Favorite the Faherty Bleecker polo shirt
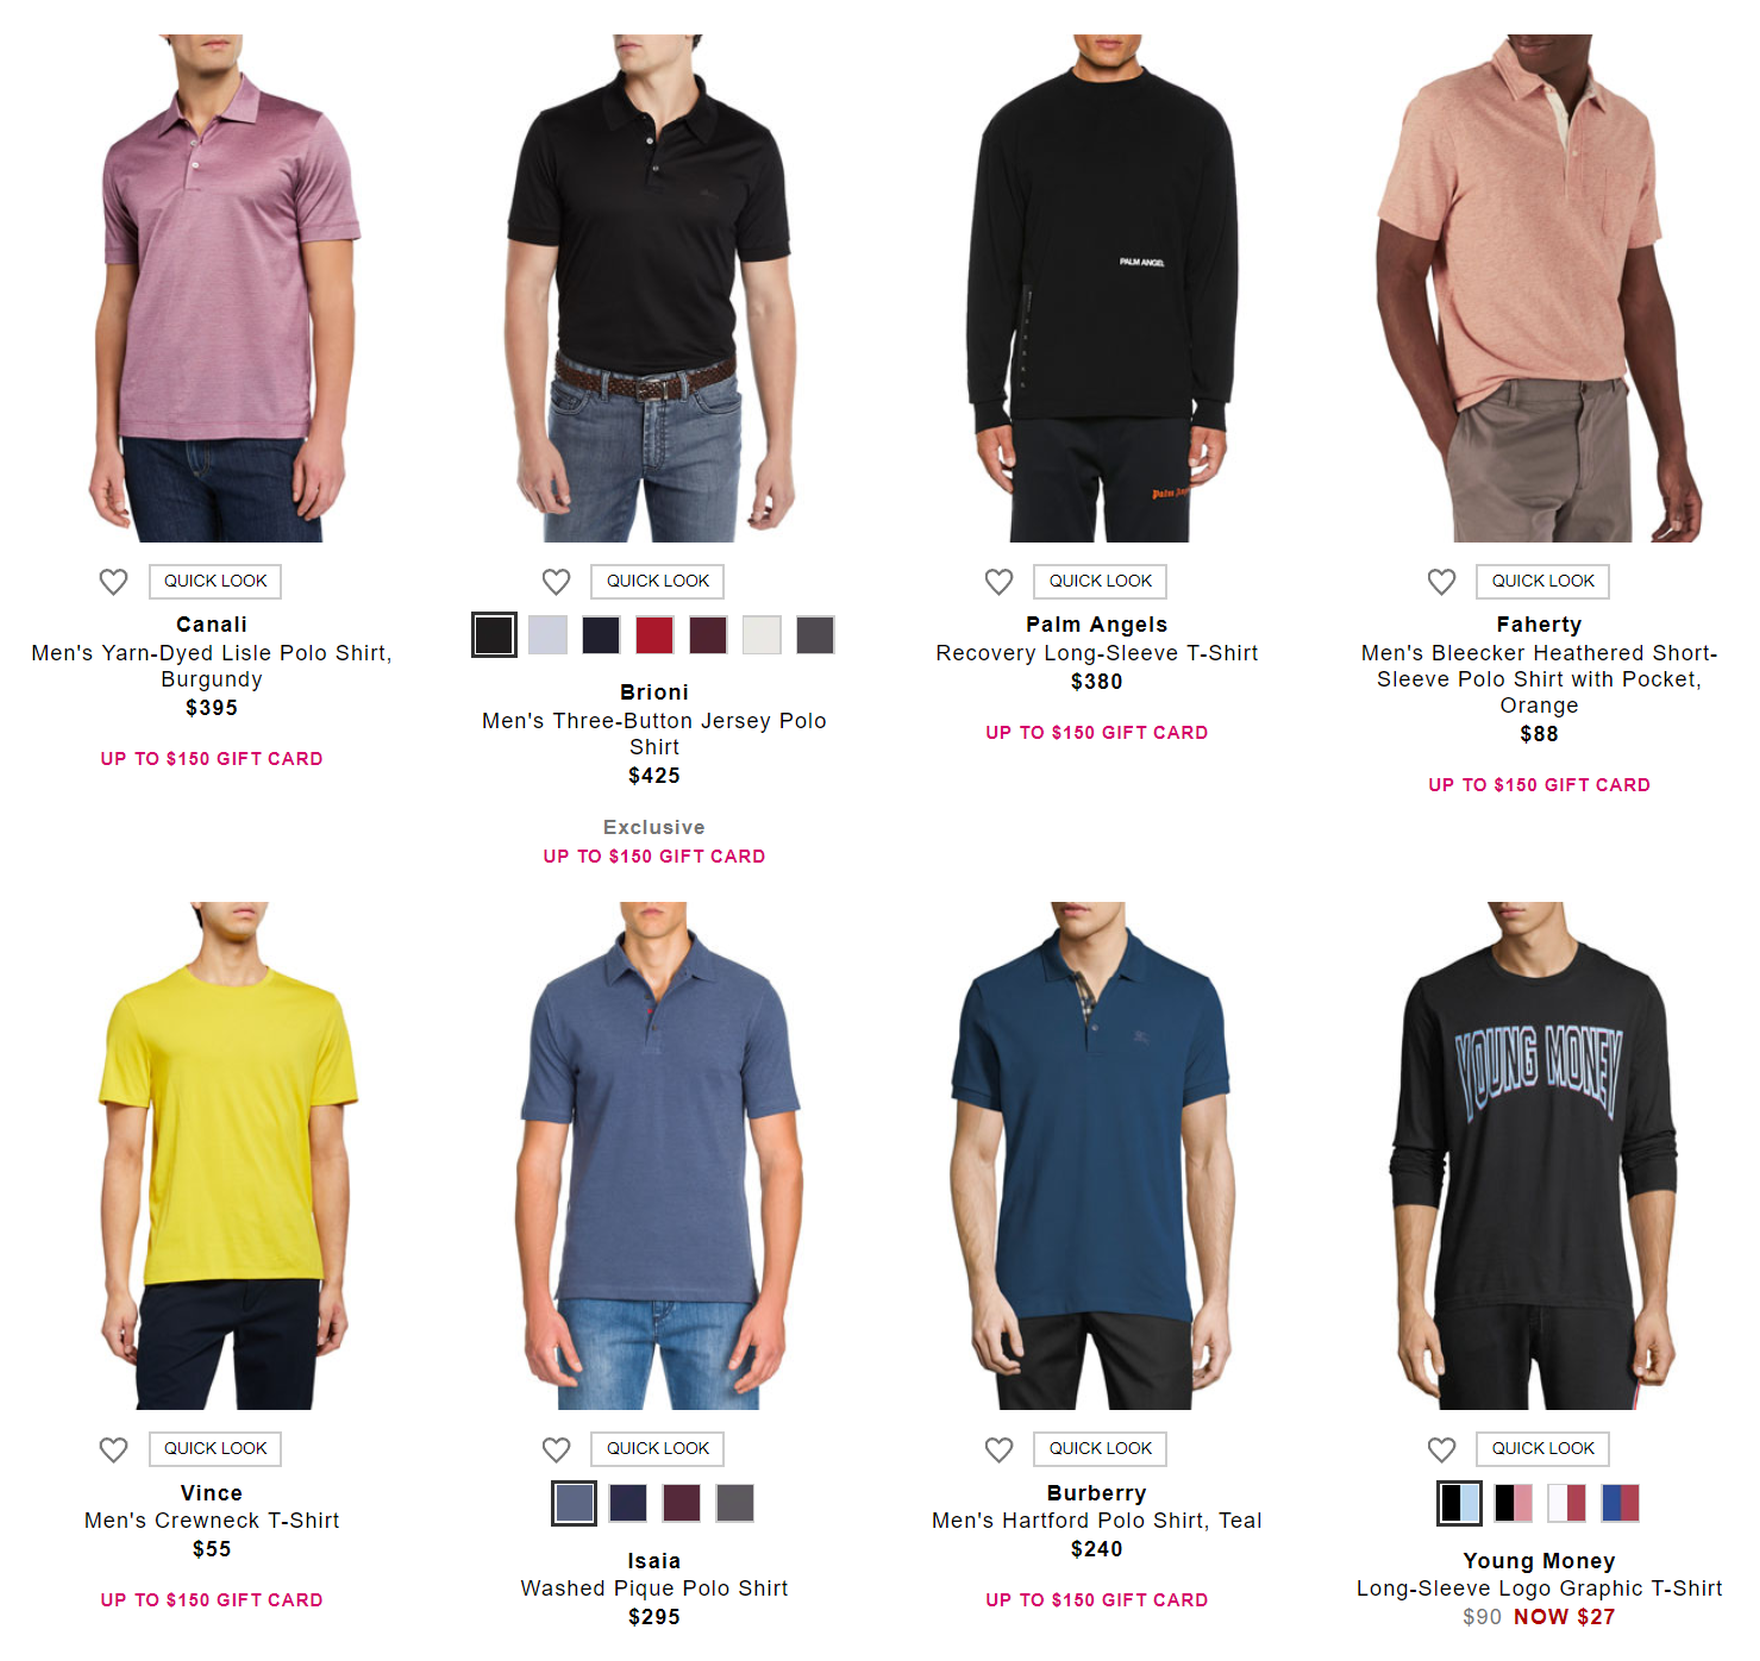The image size is (1760, 1661). 1441,581
